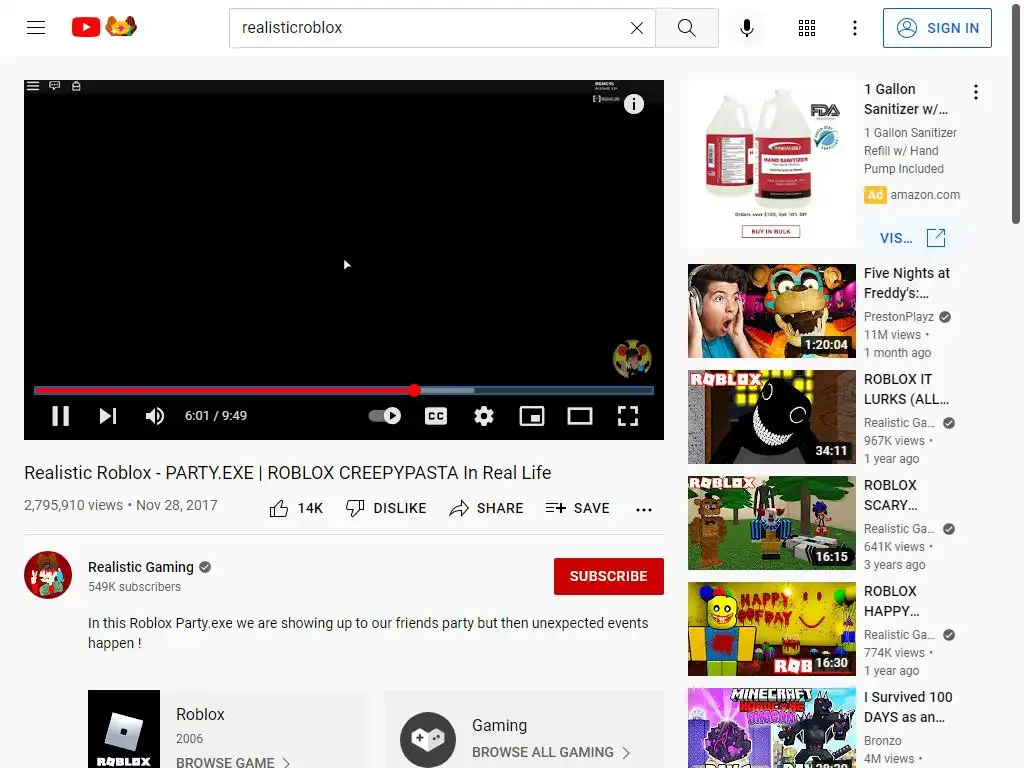The image size is (1024, 768).
Task: Activate miniplayer mode
Action: (x=532, y=416)
